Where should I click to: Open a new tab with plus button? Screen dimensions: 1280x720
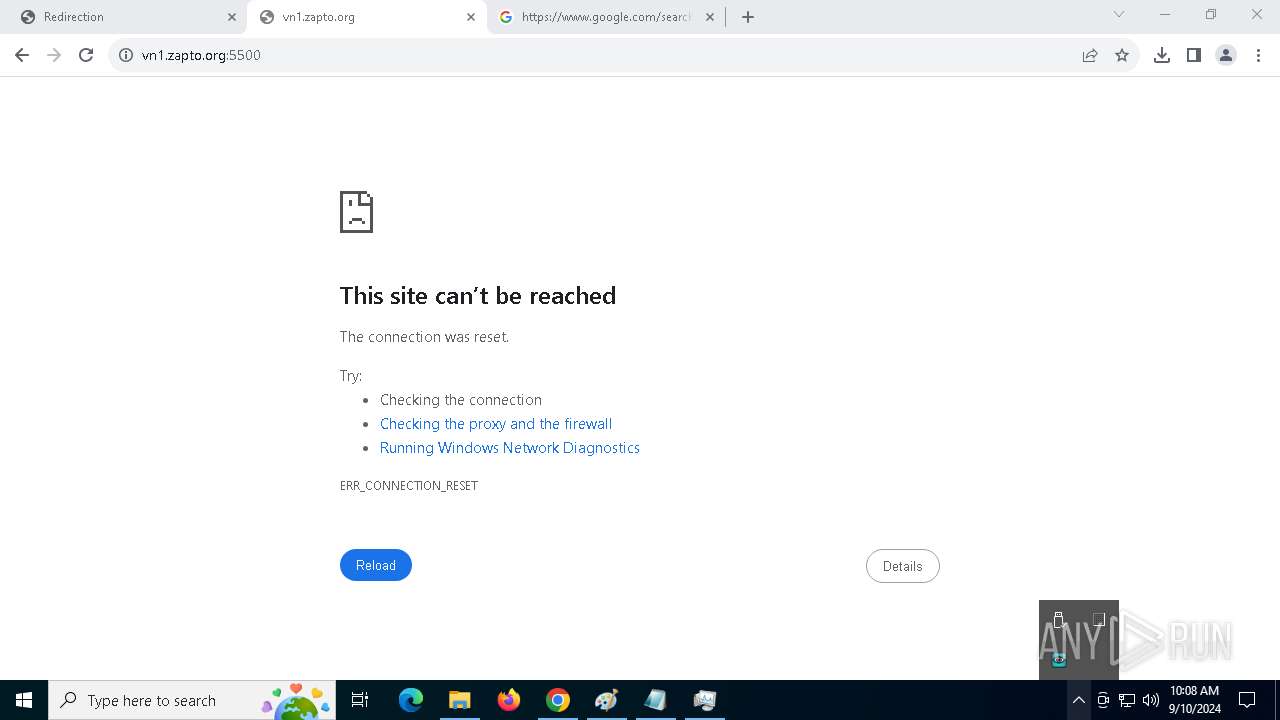[x=748, y=17]
